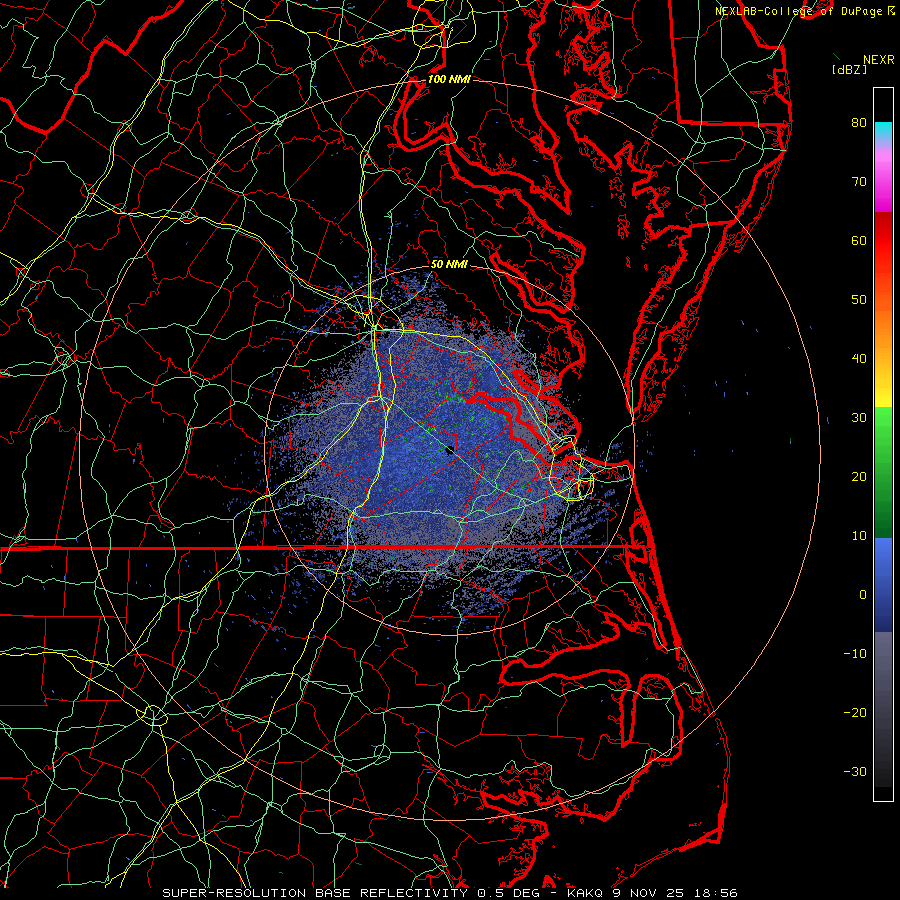
Task: Click the 80 dBZ scale value
Action: pyautogui.click(x=858, y=123)
